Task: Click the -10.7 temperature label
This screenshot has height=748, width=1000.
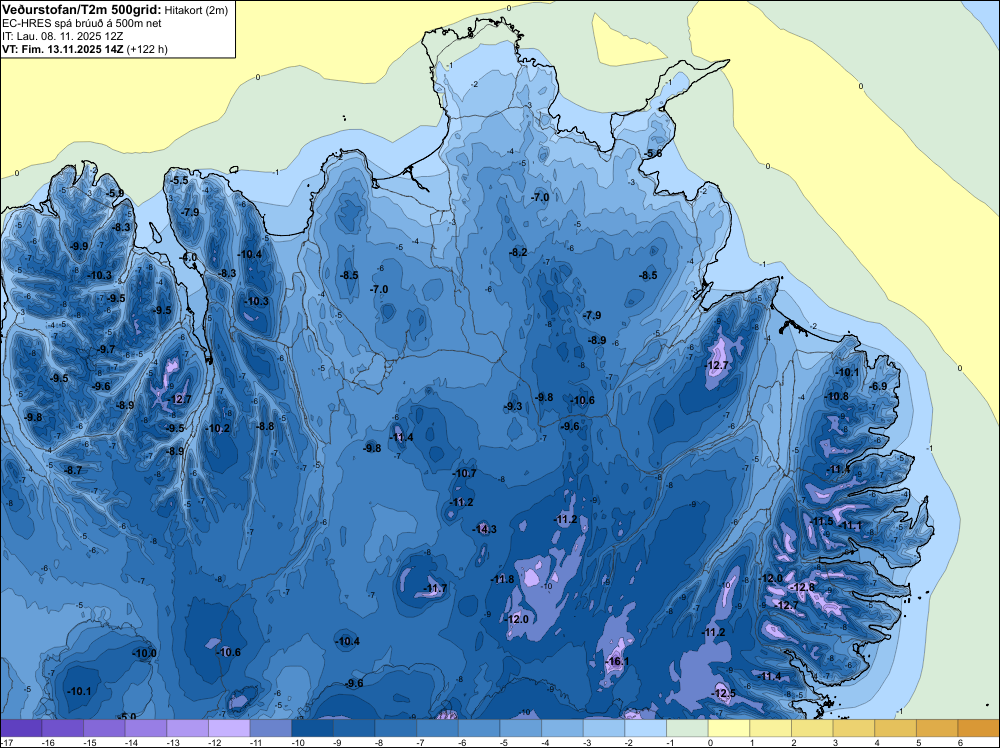Action: pyautogui.click(x=464, y=473)
